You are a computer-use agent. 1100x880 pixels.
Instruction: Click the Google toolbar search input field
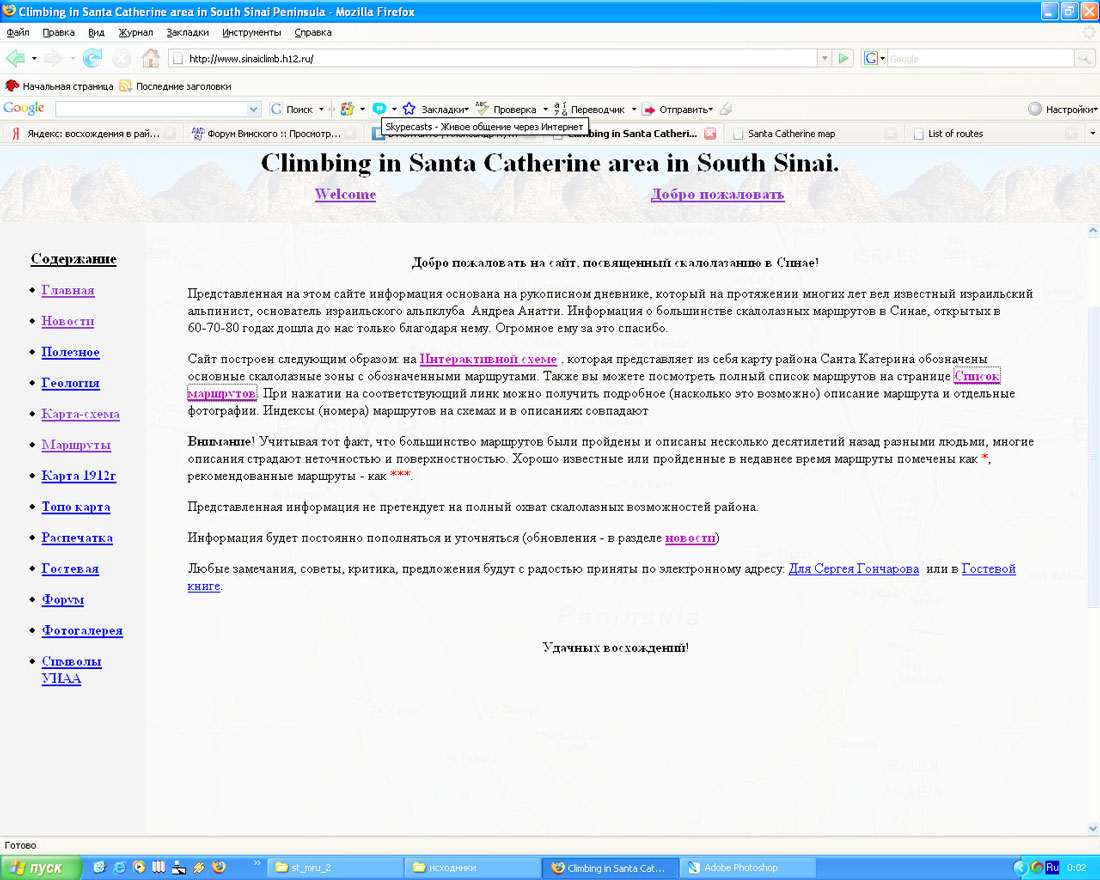point(151,109)
